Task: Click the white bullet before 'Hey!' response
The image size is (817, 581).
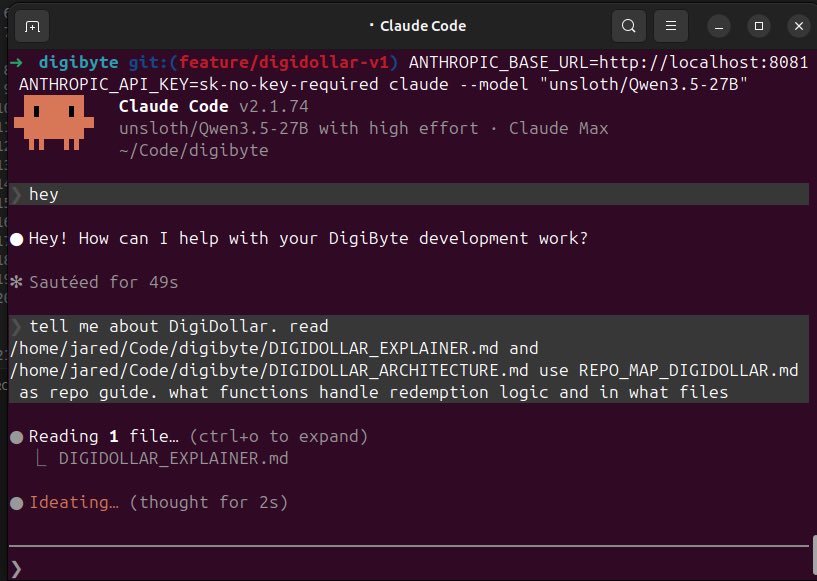Action: pyautogui.click(x=17, y=240)
